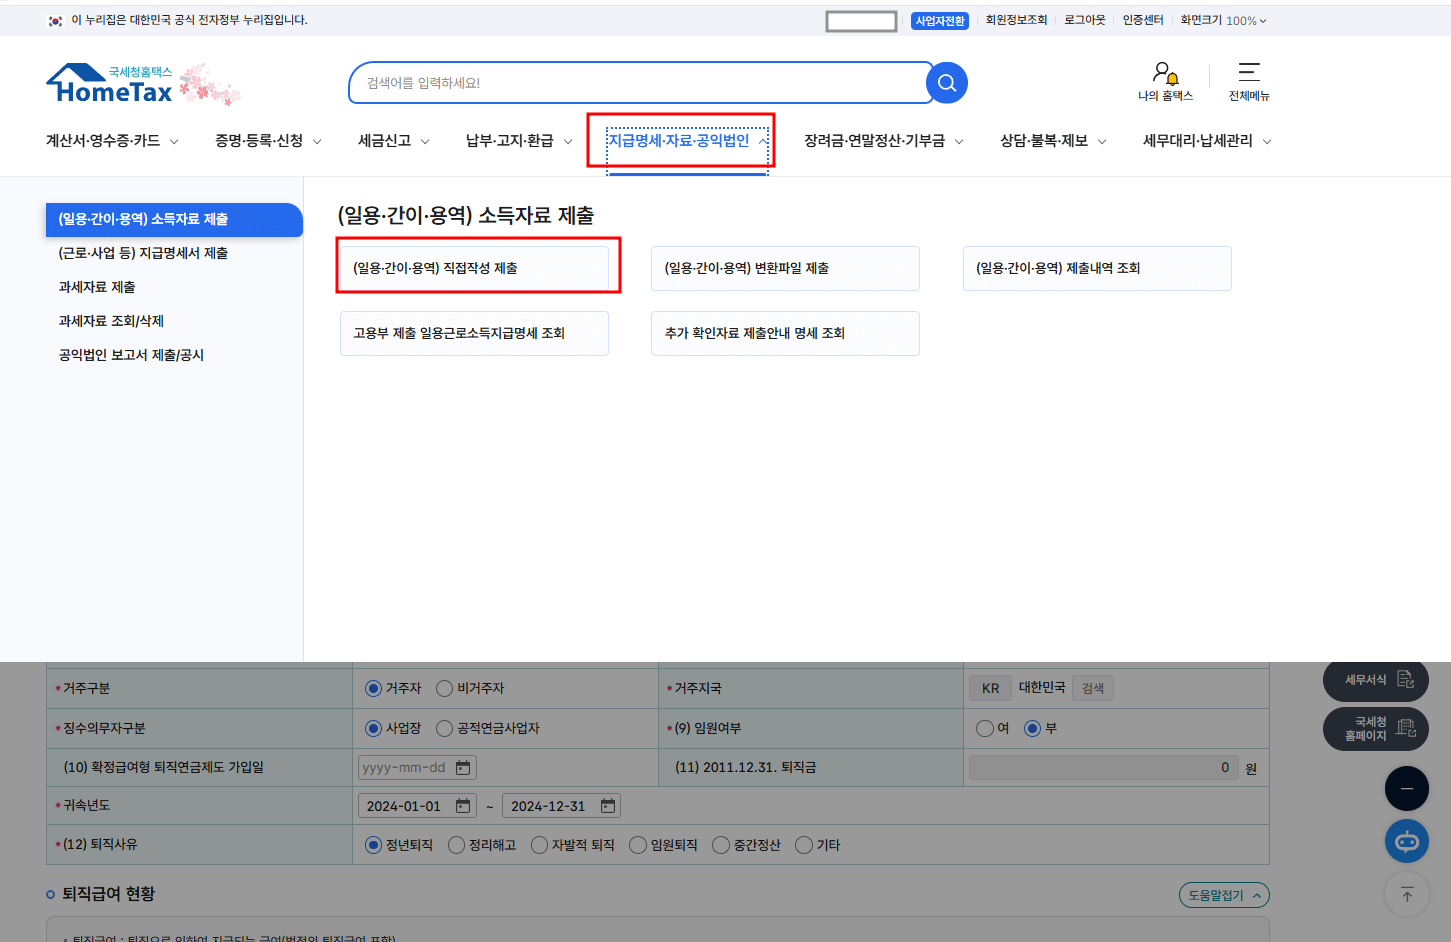Set 임원여부 to 여

pos(985,728)
